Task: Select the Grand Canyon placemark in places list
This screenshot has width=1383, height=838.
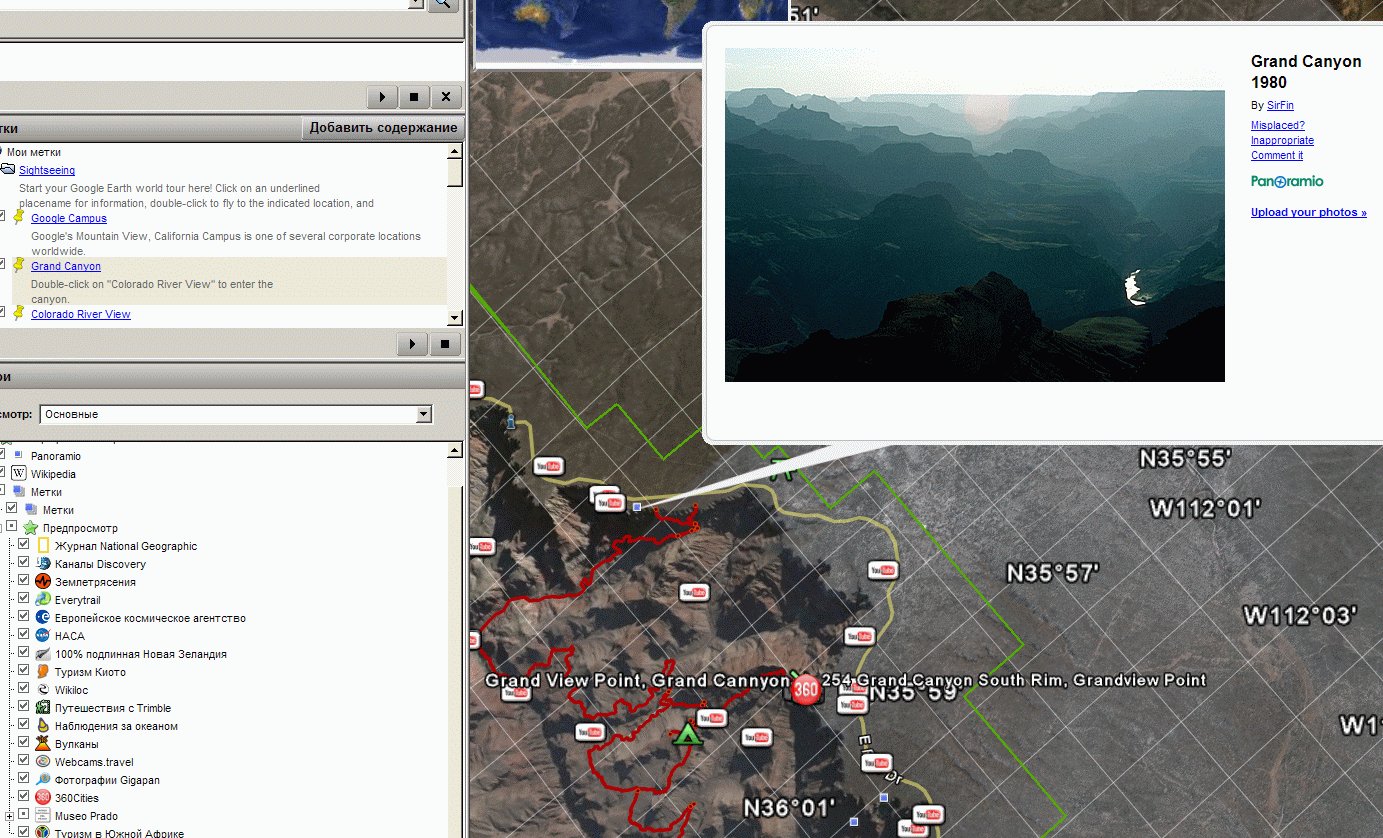Action: click(66, 267)
